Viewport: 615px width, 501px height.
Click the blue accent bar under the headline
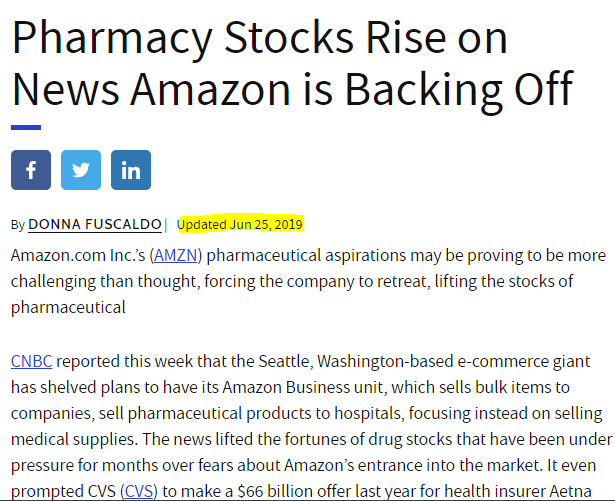tap(26, 127)
